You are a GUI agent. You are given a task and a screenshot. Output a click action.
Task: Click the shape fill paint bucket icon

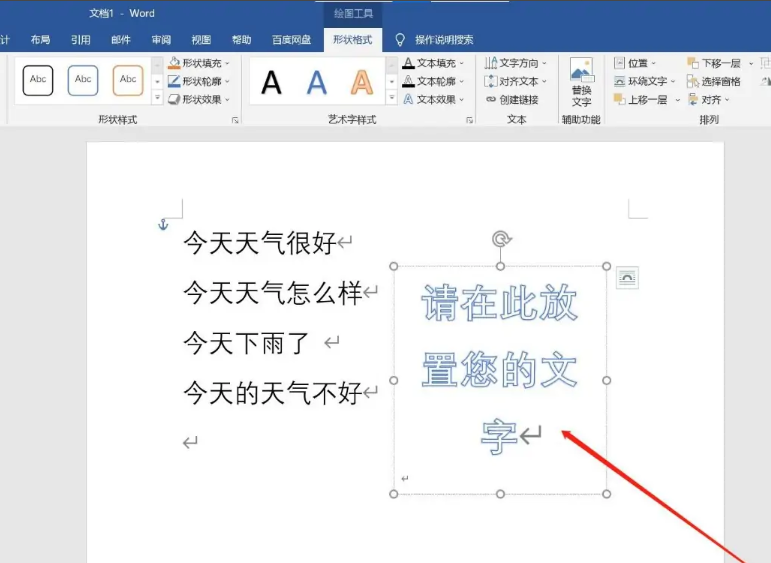(x=174, y=63)
